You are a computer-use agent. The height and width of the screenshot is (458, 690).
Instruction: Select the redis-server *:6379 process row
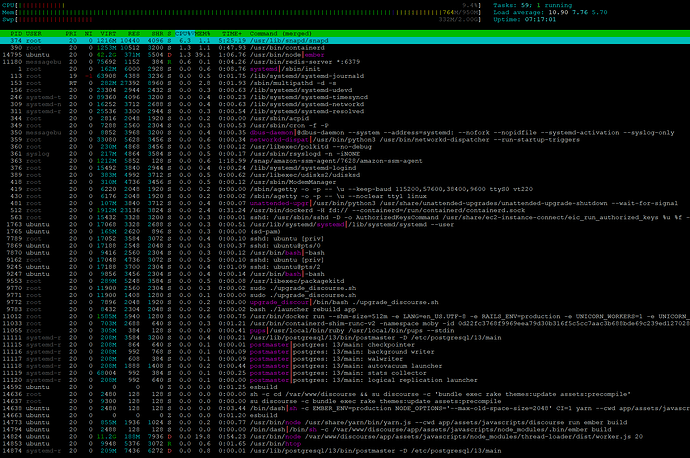pyautogui.click(x=345, y=62)
